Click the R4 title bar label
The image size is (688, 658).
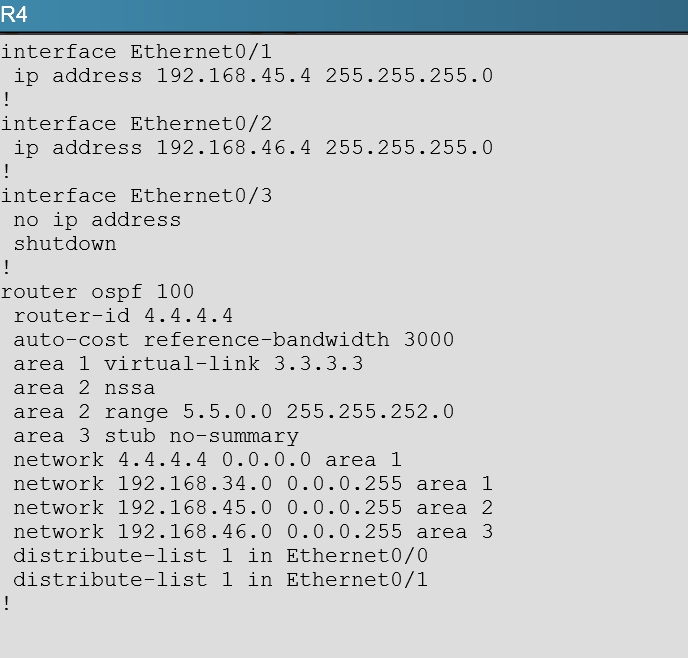pyautogui.click(x=14, y=14)
